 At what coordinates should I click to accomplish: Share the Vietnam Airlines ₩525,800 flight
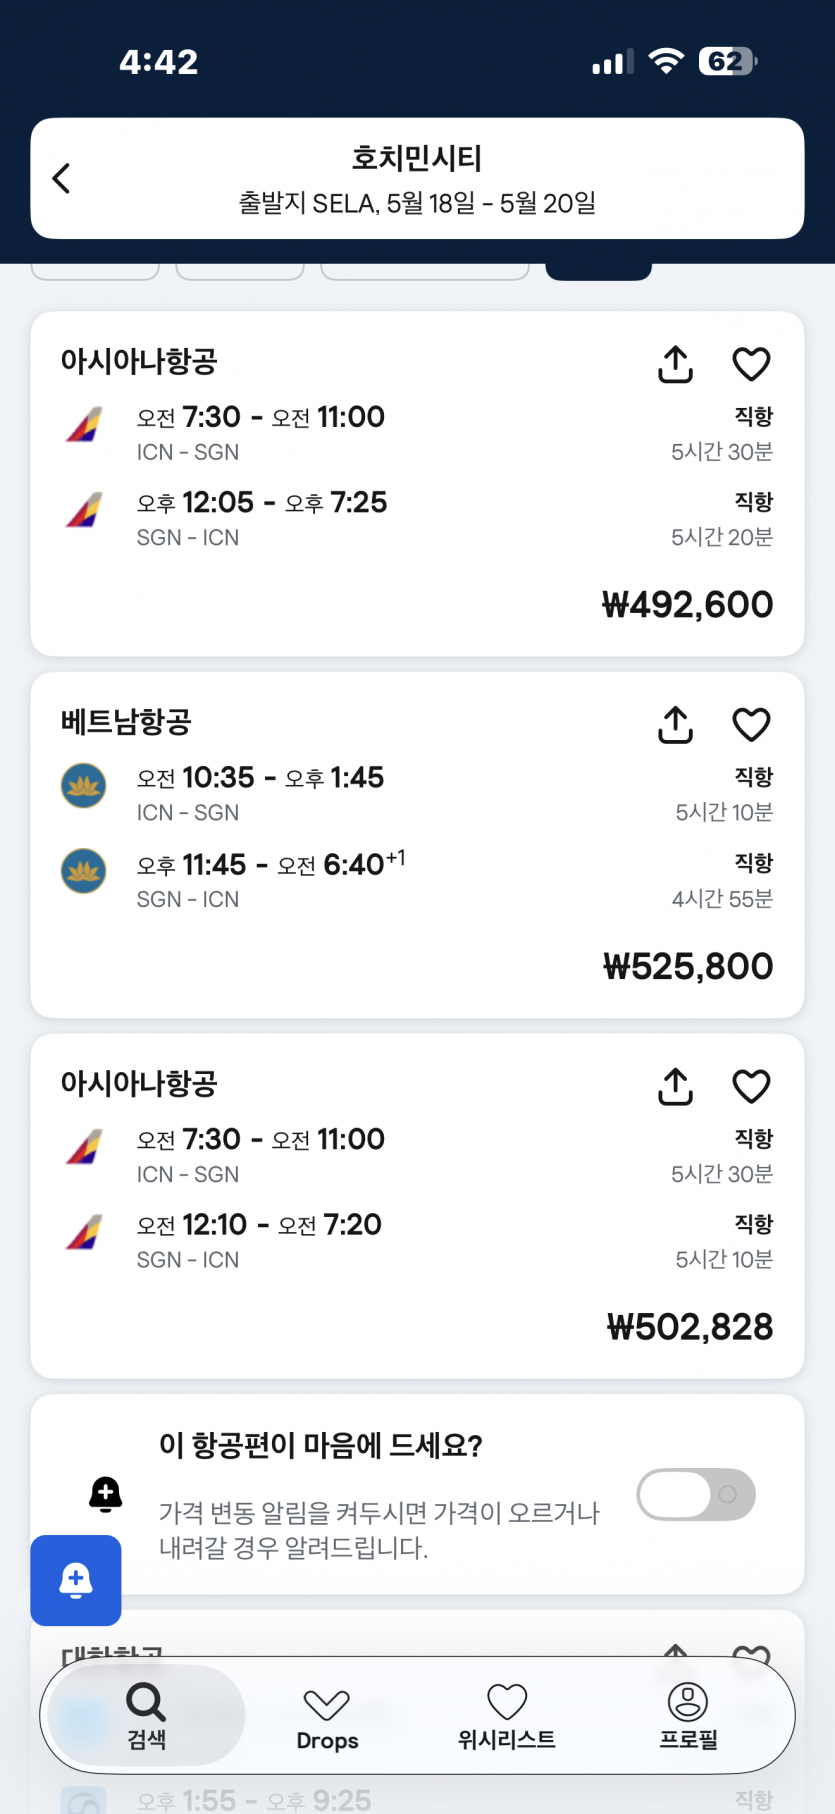[x=675, y=726]
